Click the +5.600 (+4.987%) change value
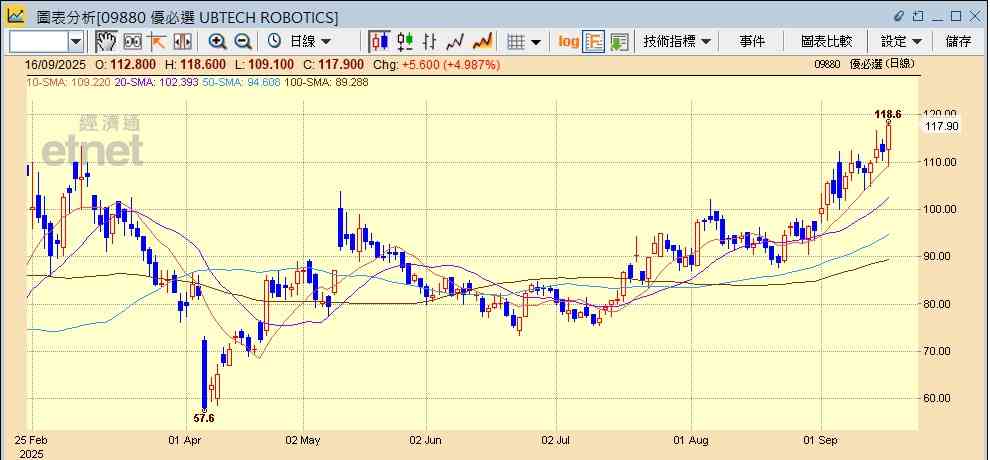The width and height of the screenshot is (990, 460). coord(451,64)
